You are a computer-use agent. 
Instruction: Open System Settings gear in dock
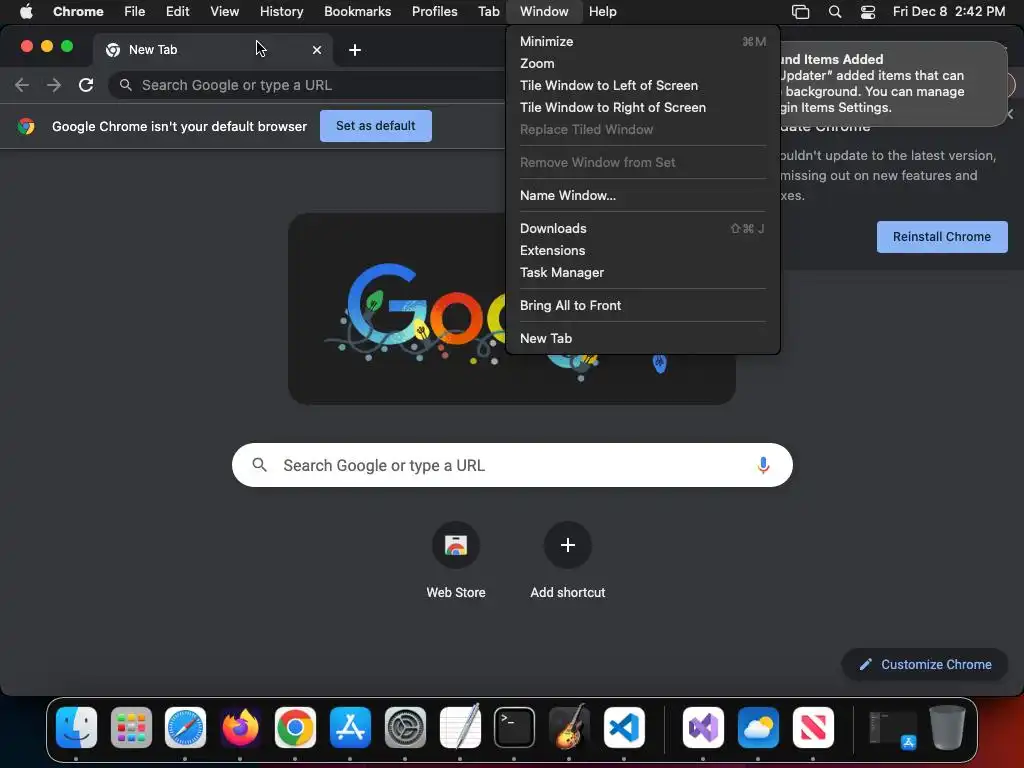tap(405, 728)
